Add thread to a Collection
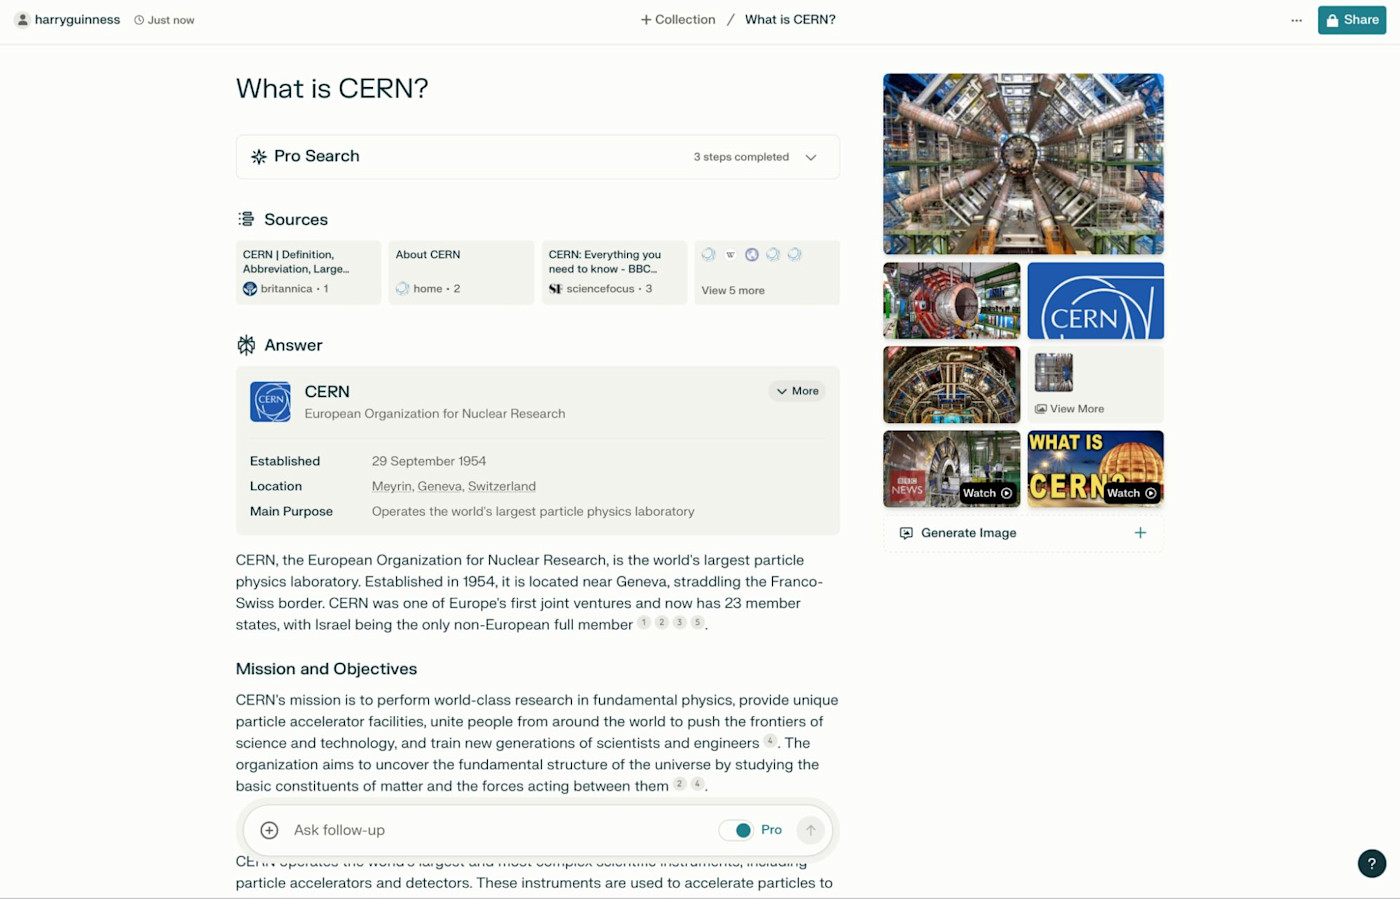1400x899 pixels. click(x=678, y=20)
